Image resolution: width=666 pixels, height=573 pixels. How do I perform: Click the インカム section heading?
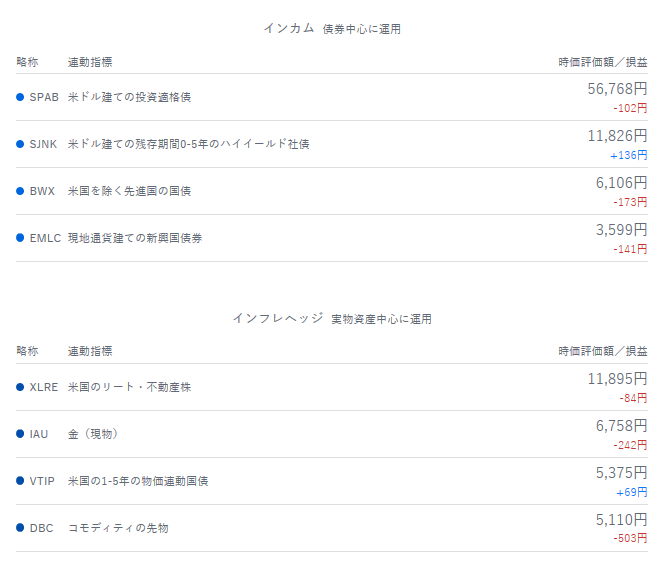(289, 28)
